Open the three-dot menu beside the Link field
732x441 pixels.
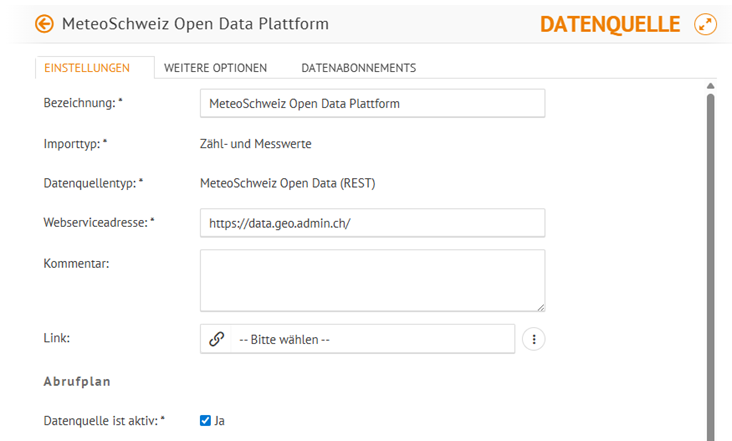pos(534,339)
